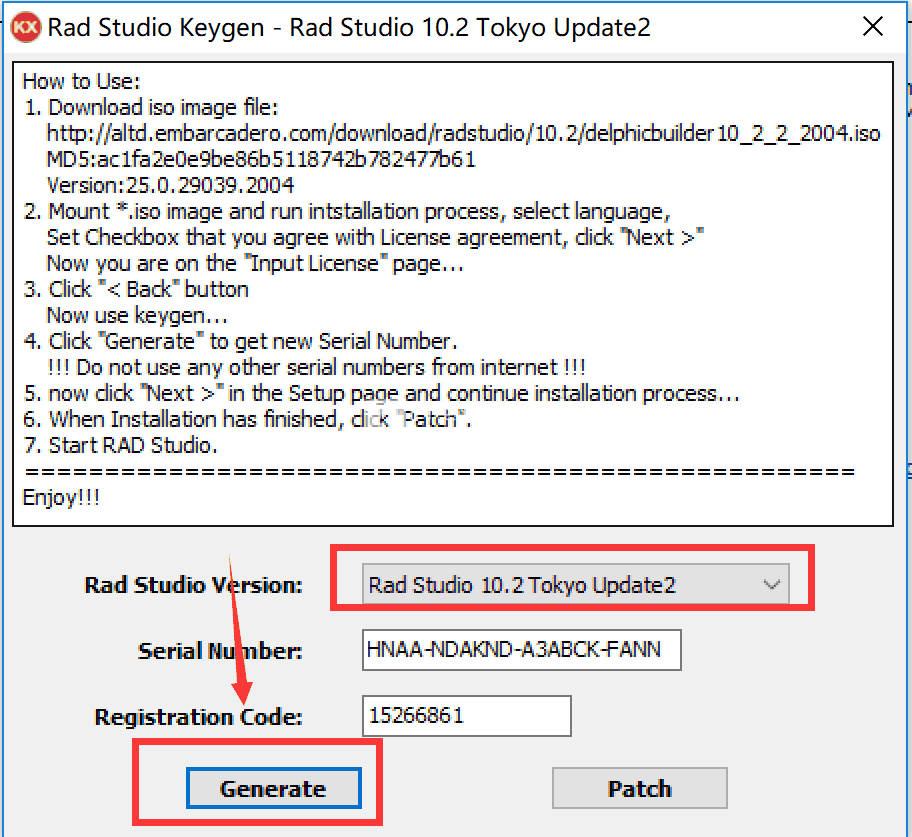912x837 pixels.
Task: Click the "7. Start RAD Studio." line
Action: (x=121, y=446)
